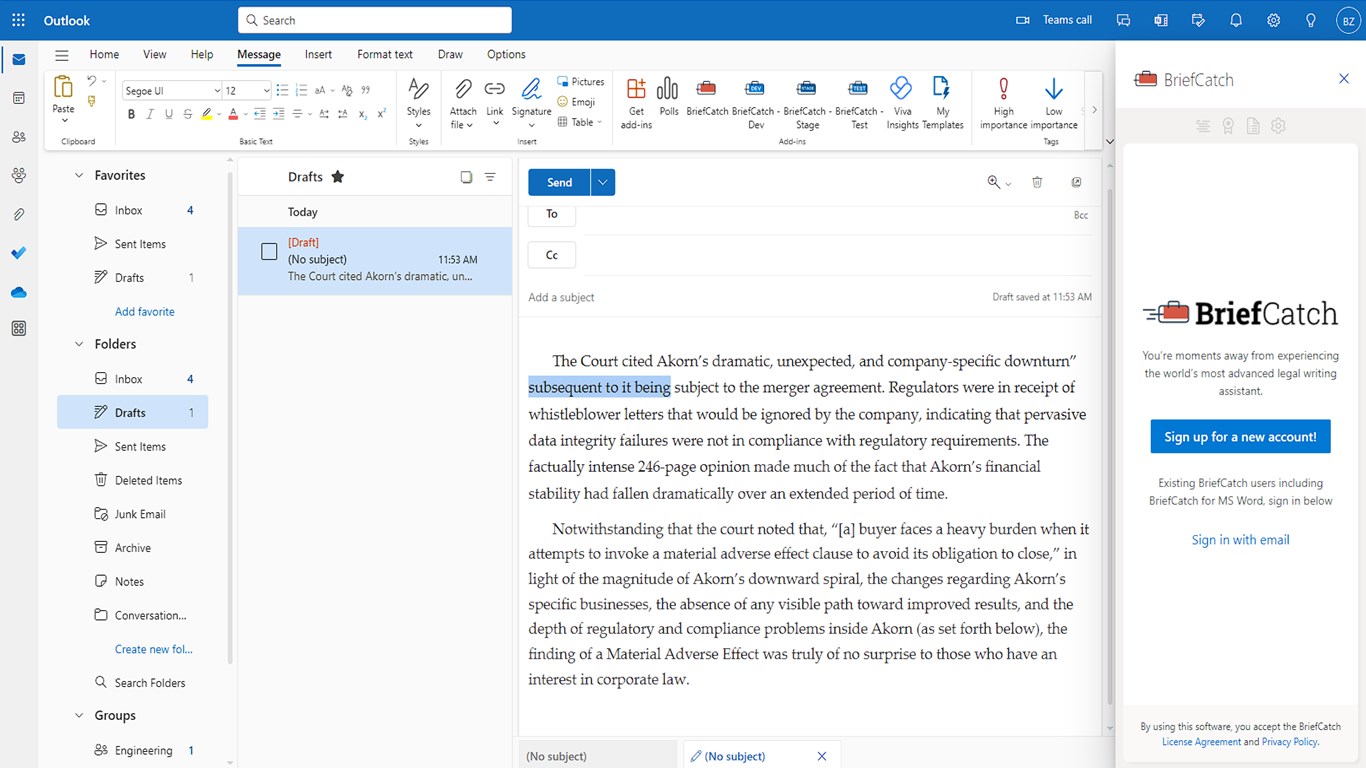Open the BriefCatch License Agreement link
This screenshot has width=1366, height=768.
pos(1201,742)
